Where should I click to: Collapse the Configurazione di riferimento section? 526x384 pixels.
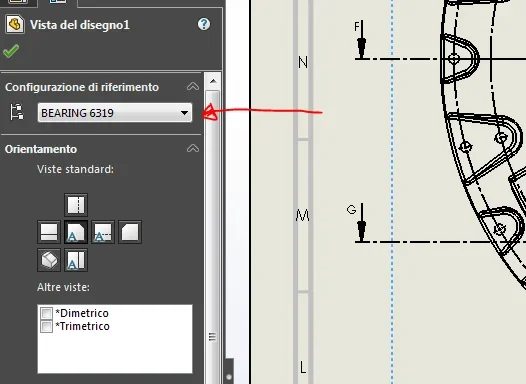pyautogui.click(x=193, y=87)
